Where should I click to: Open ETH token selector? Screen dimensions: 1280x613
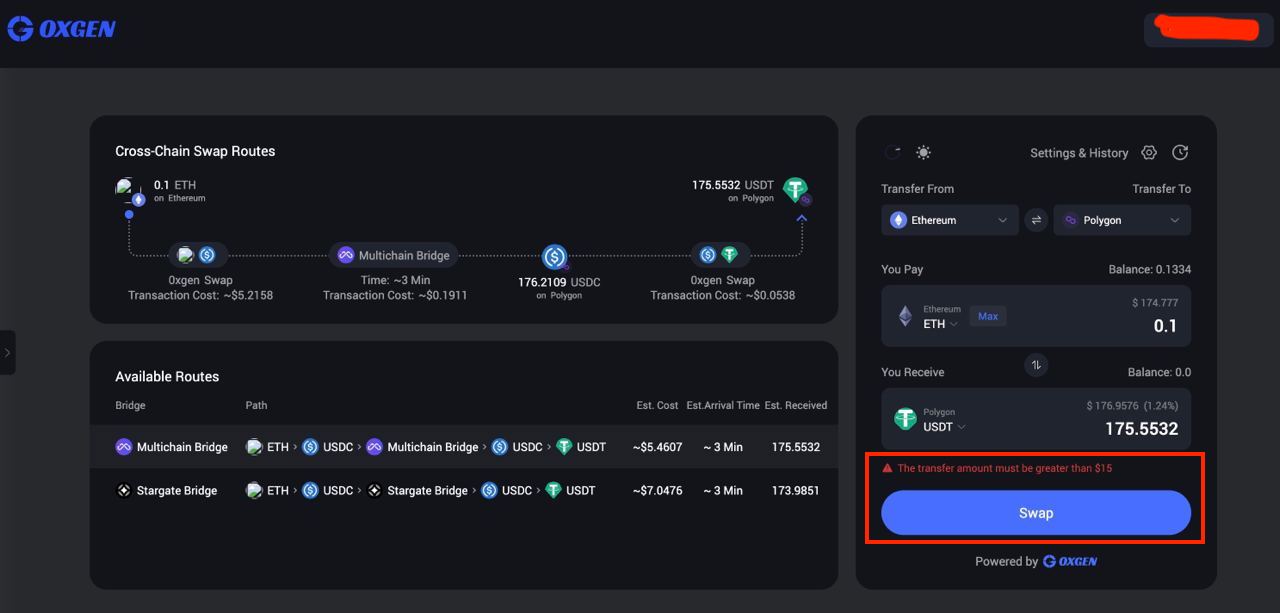coord(940,323)
